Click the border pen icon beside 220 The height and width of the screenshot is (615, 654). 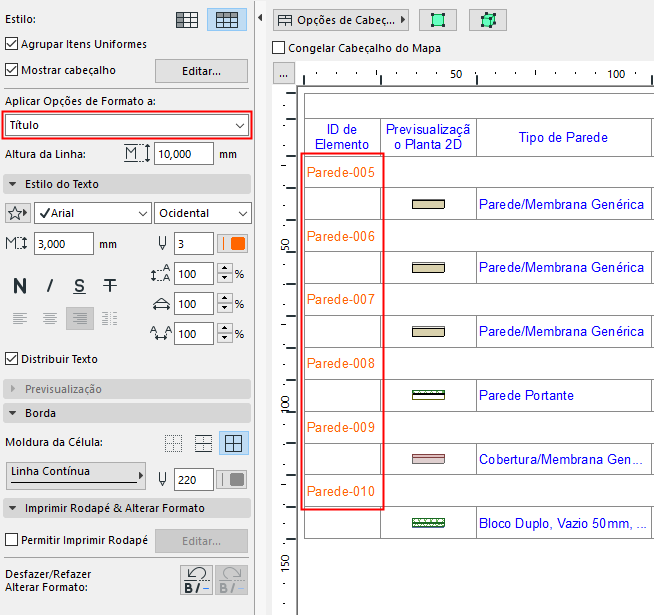point(162,479)
